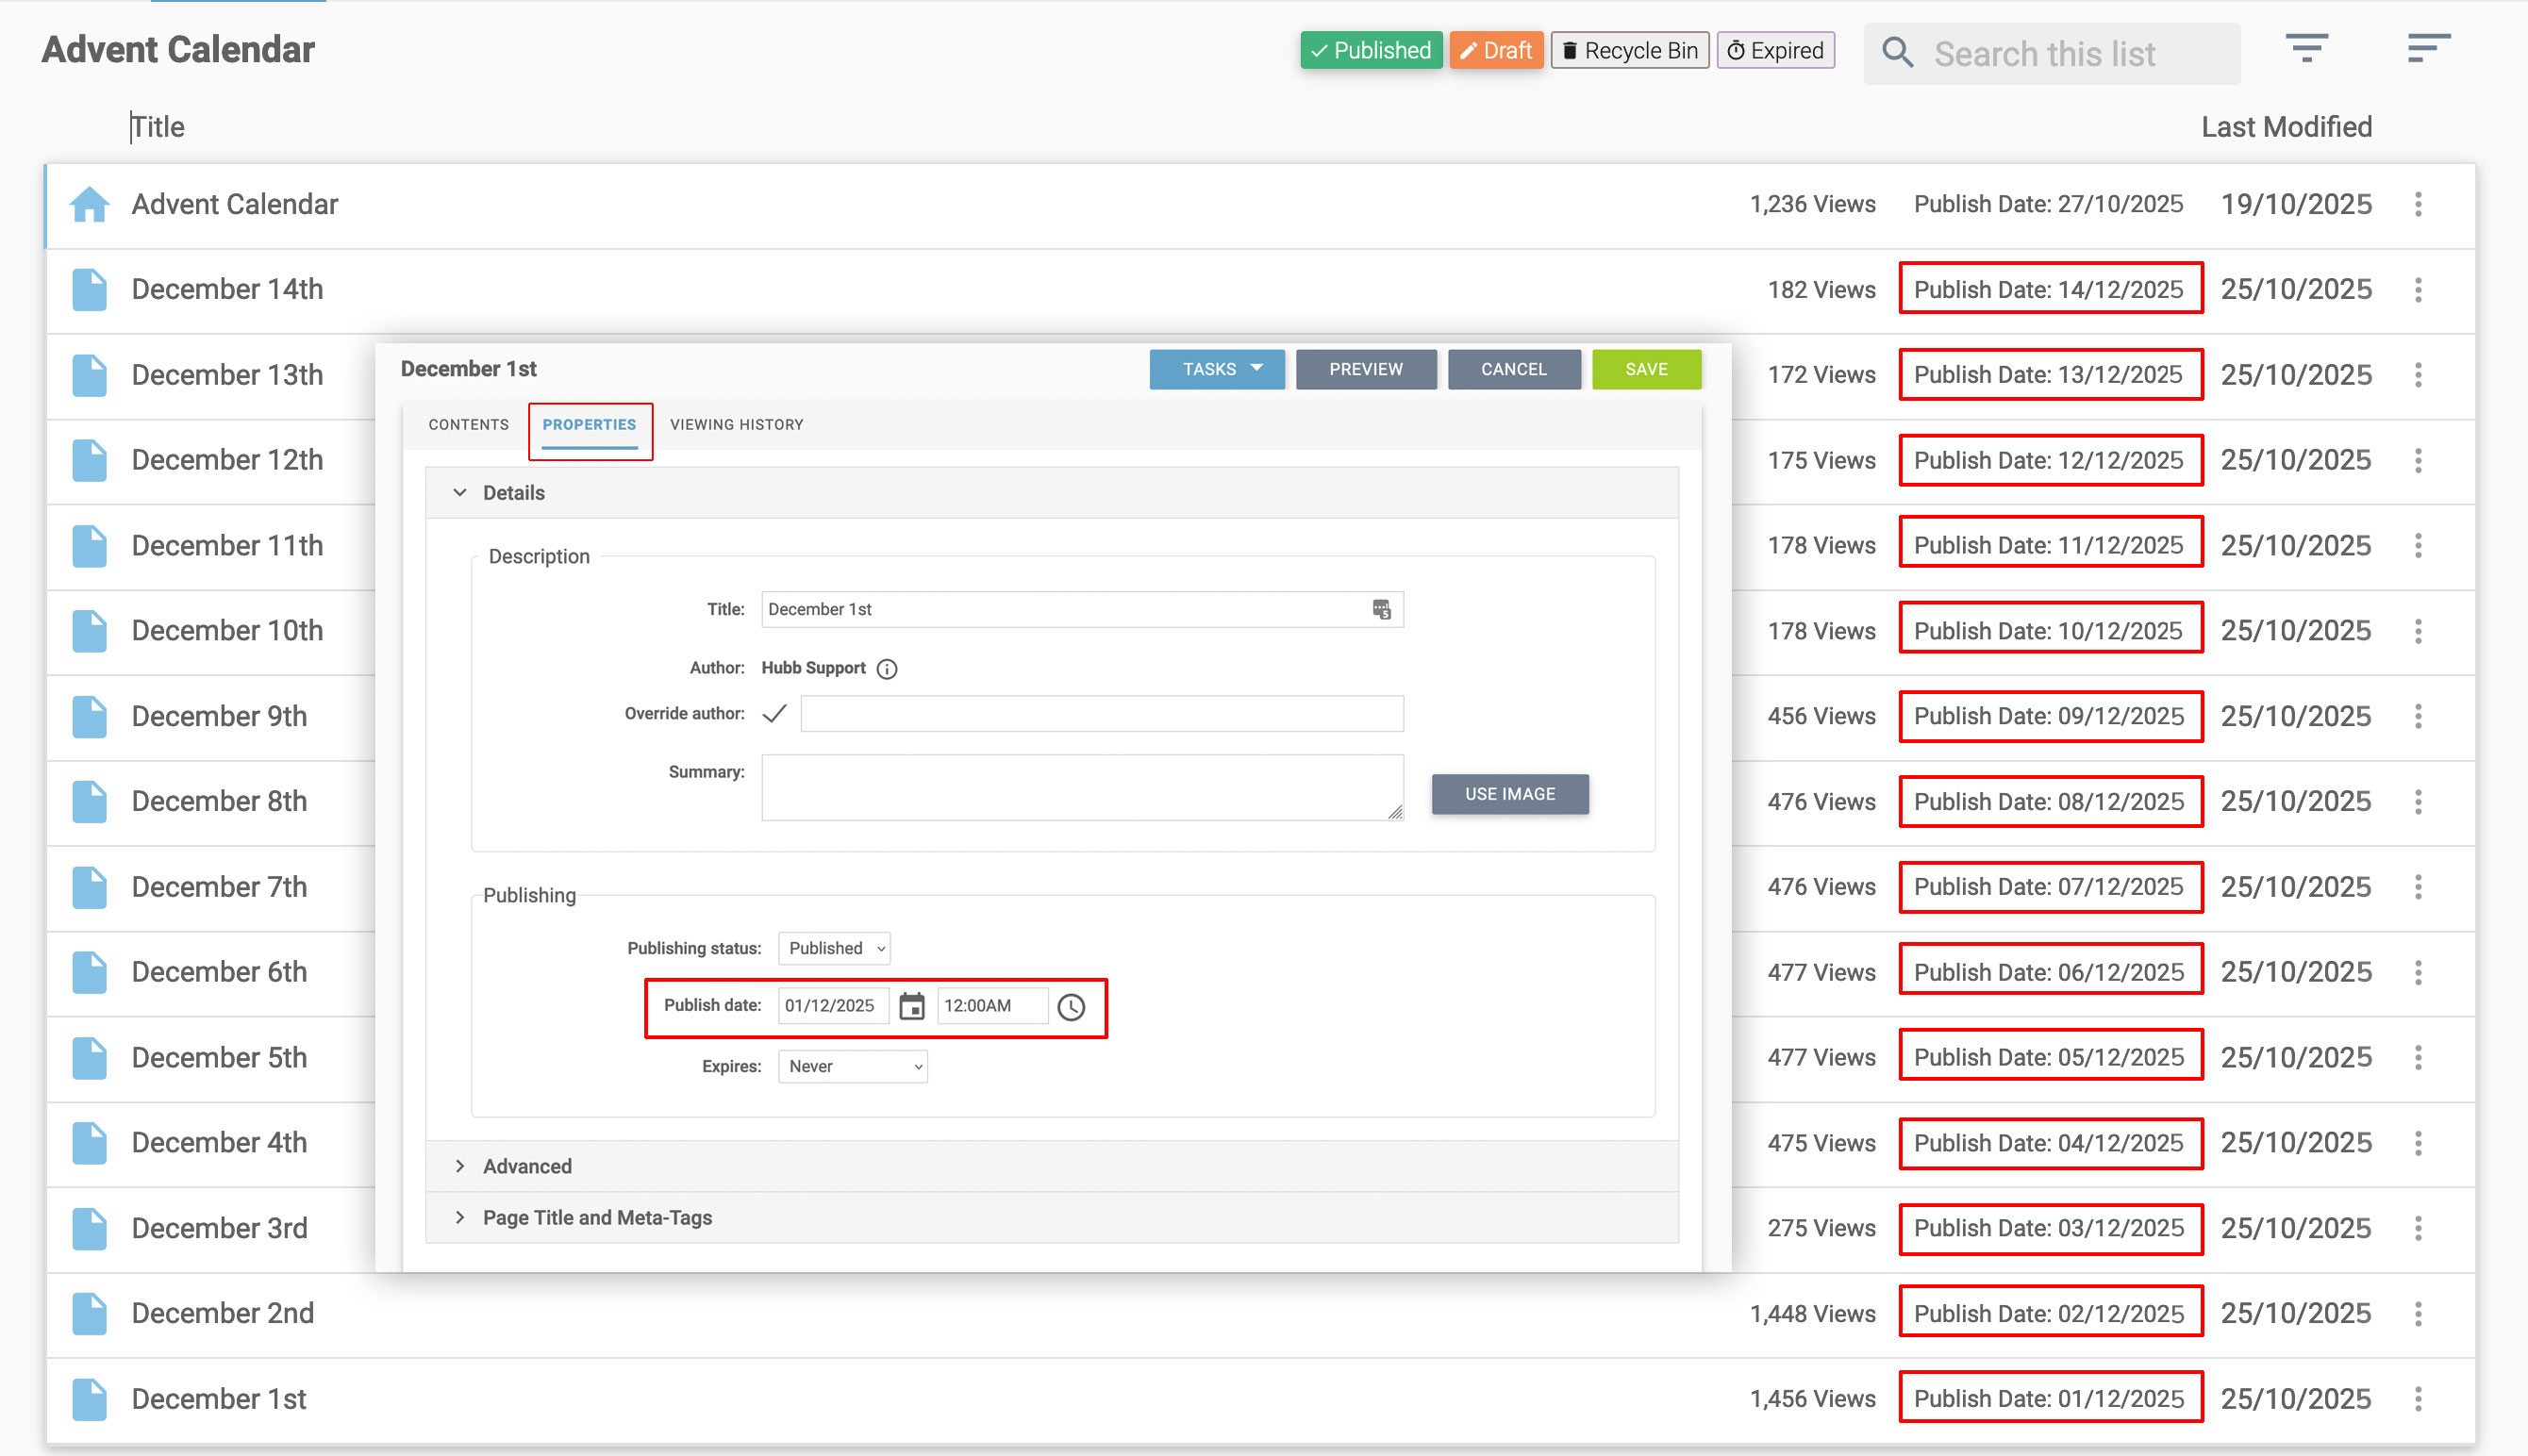Click the filter icon beside the search box

pos(2306,48)
